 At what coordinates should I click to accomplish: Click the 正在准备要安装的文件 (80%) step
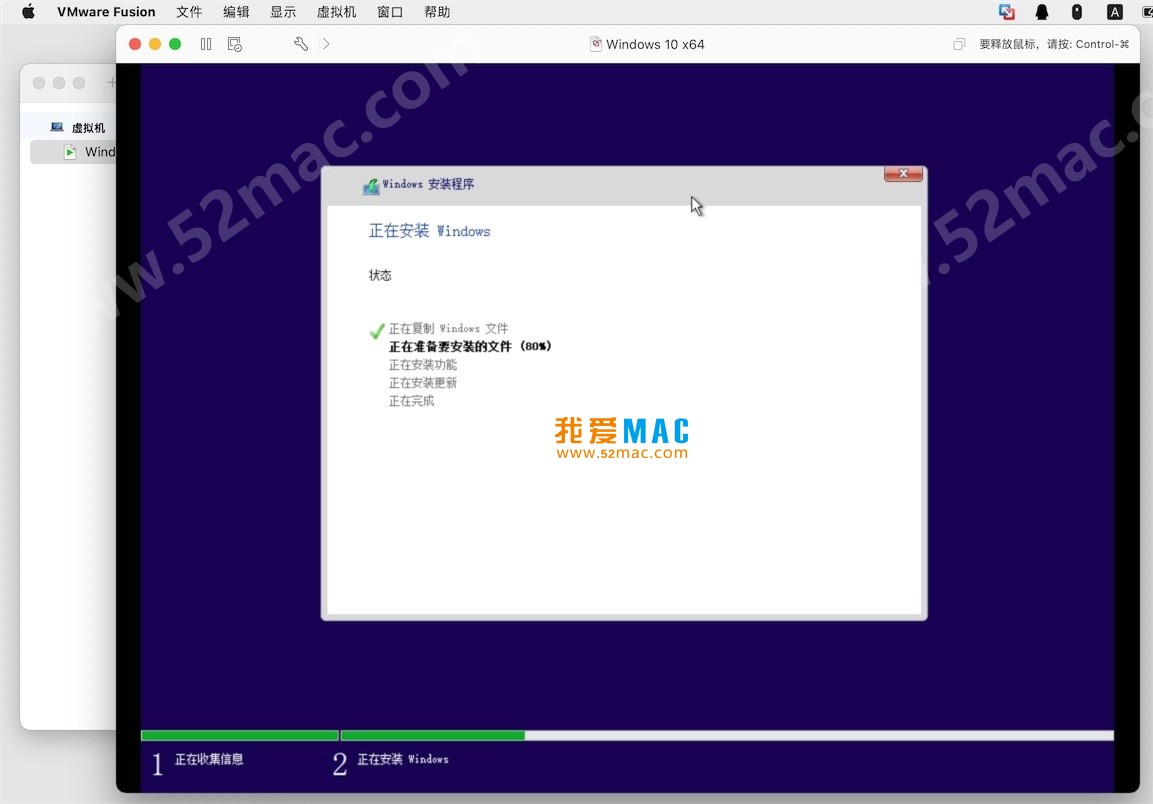pyautogui.click(x=471, y=346)
